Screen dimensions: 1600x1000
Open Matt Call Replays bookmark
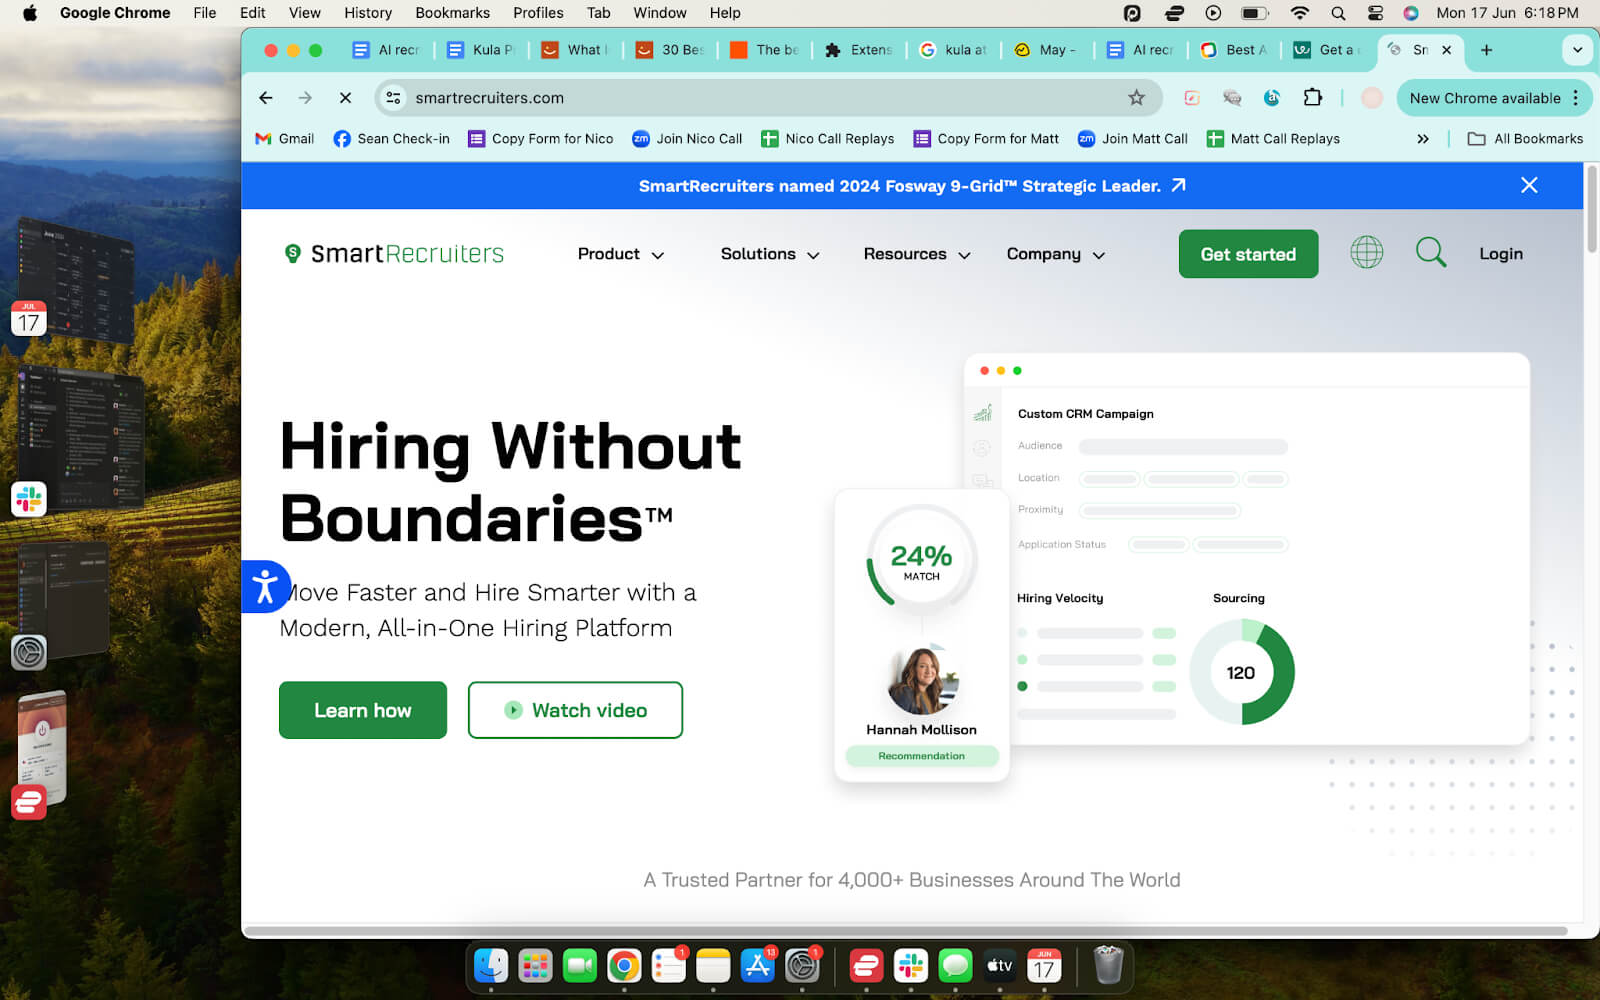[x=1273, y=139]
